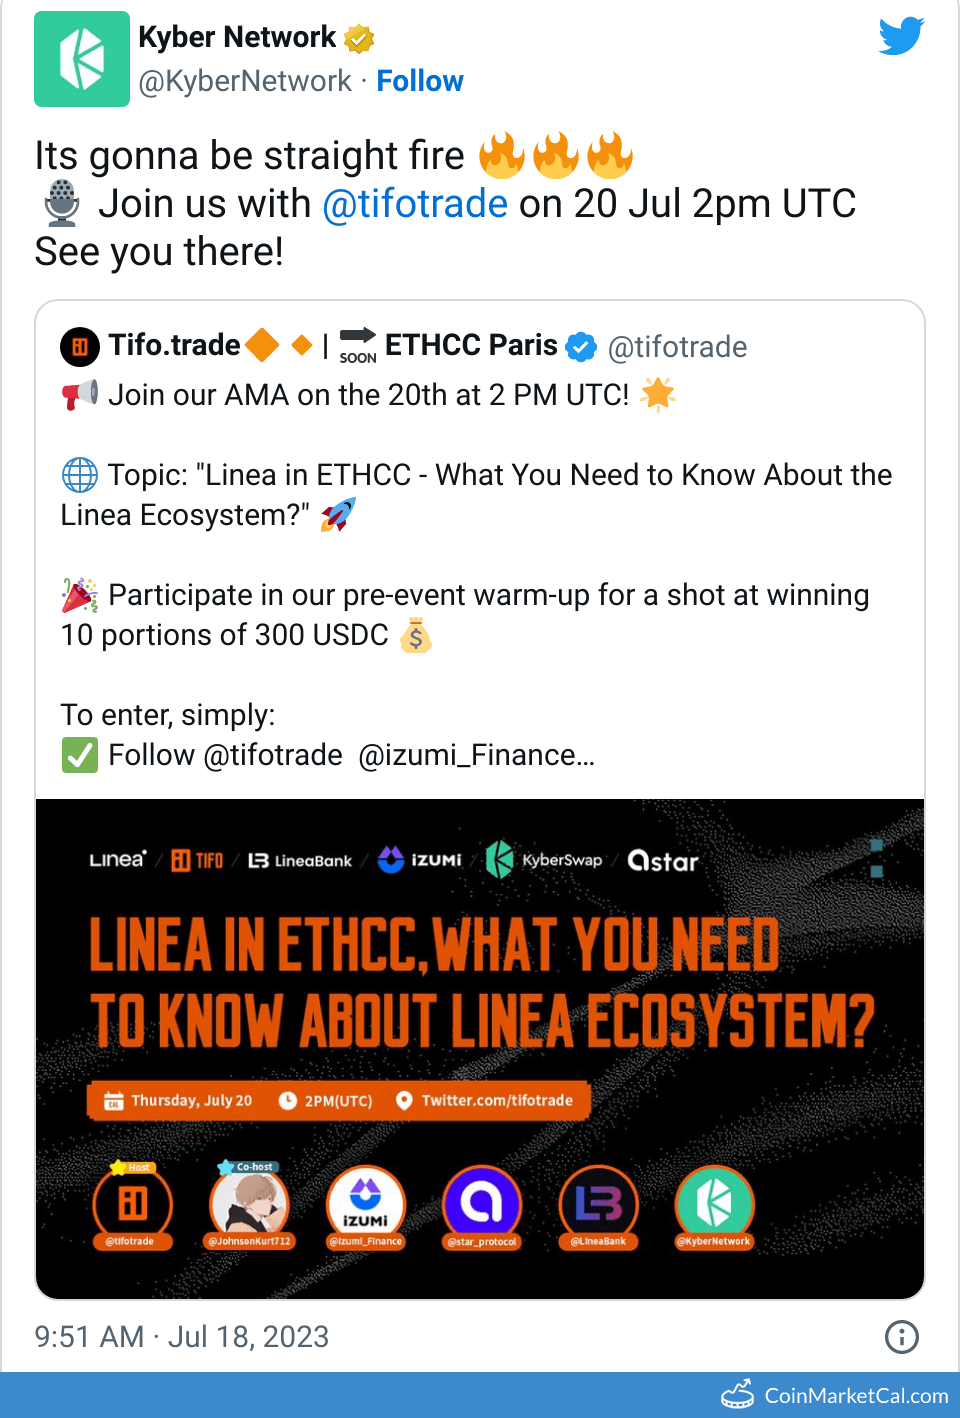Click the quoted tweet AMA text
Viewport: 960px width, 1418px height.
[x=368, y=395]
